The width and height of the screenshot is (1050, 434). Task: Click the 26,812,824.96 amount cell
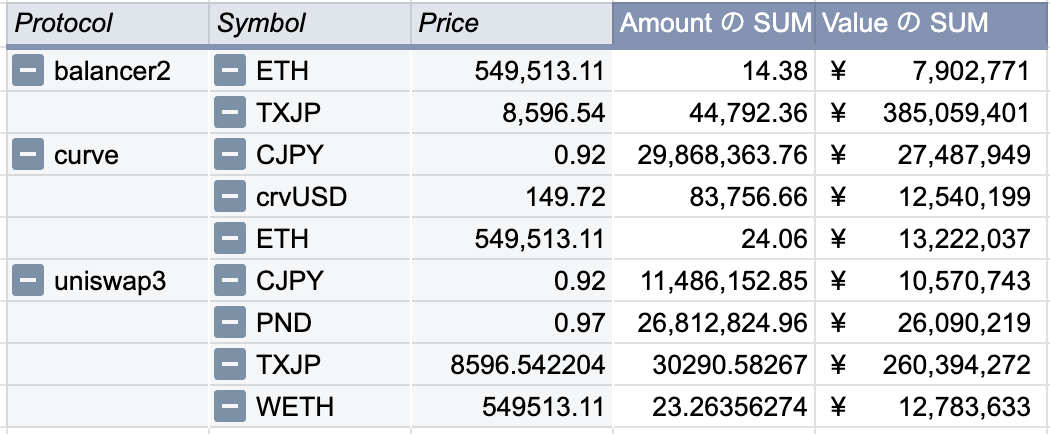tap(722, 324)
